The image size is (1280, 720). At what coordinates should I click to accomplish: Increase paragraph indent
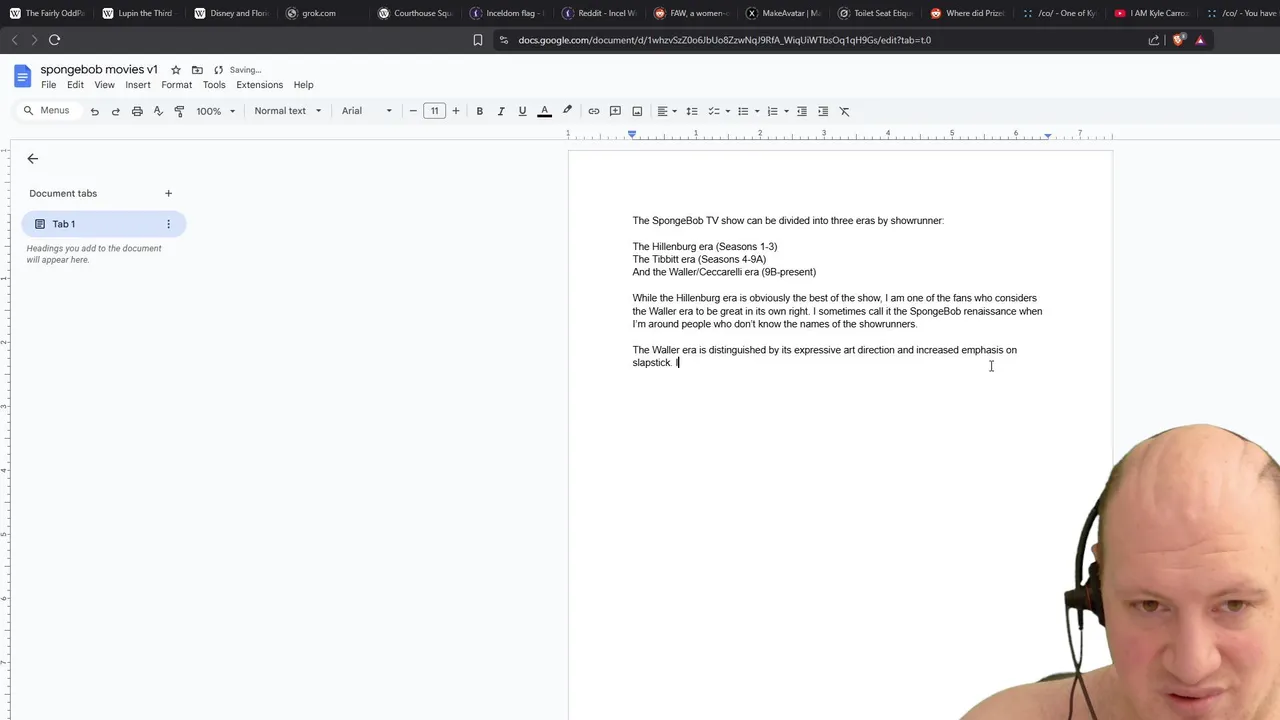coord(823,111)
